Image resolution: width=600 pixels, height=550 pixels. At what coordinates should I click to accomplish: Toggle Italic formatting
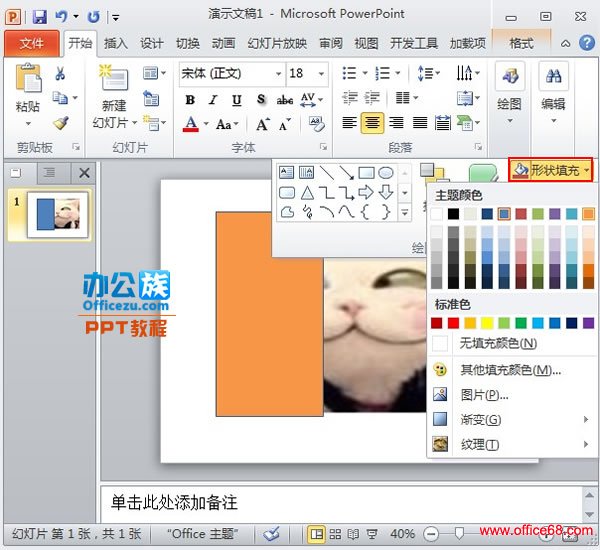pyautogui.click(x=213, y=100)
